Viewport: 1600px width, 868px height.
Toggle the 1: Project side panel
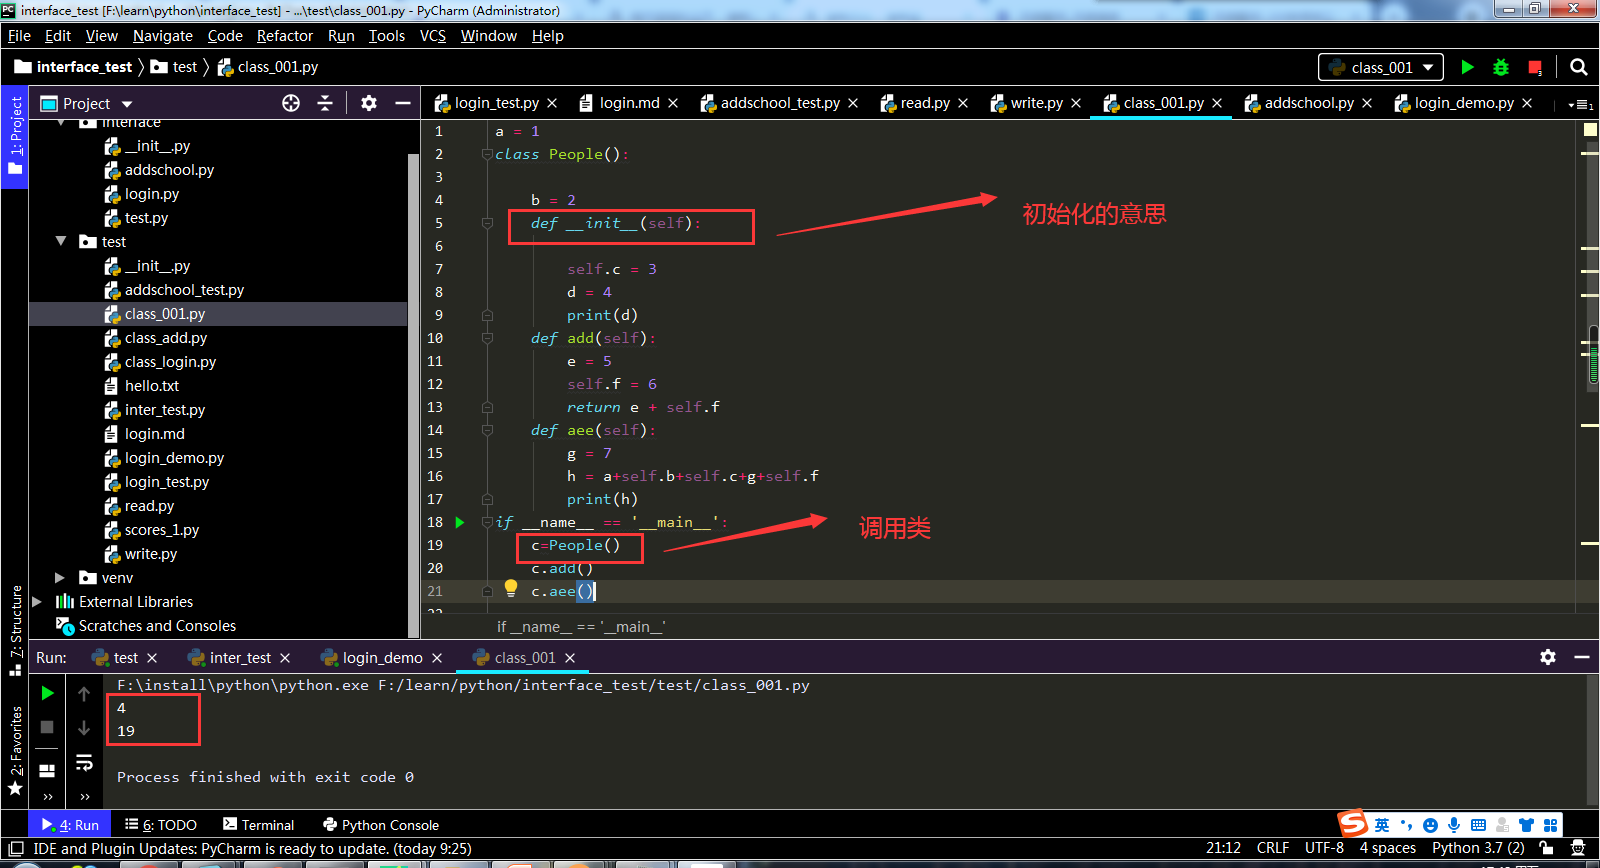[x=15, y=135]
